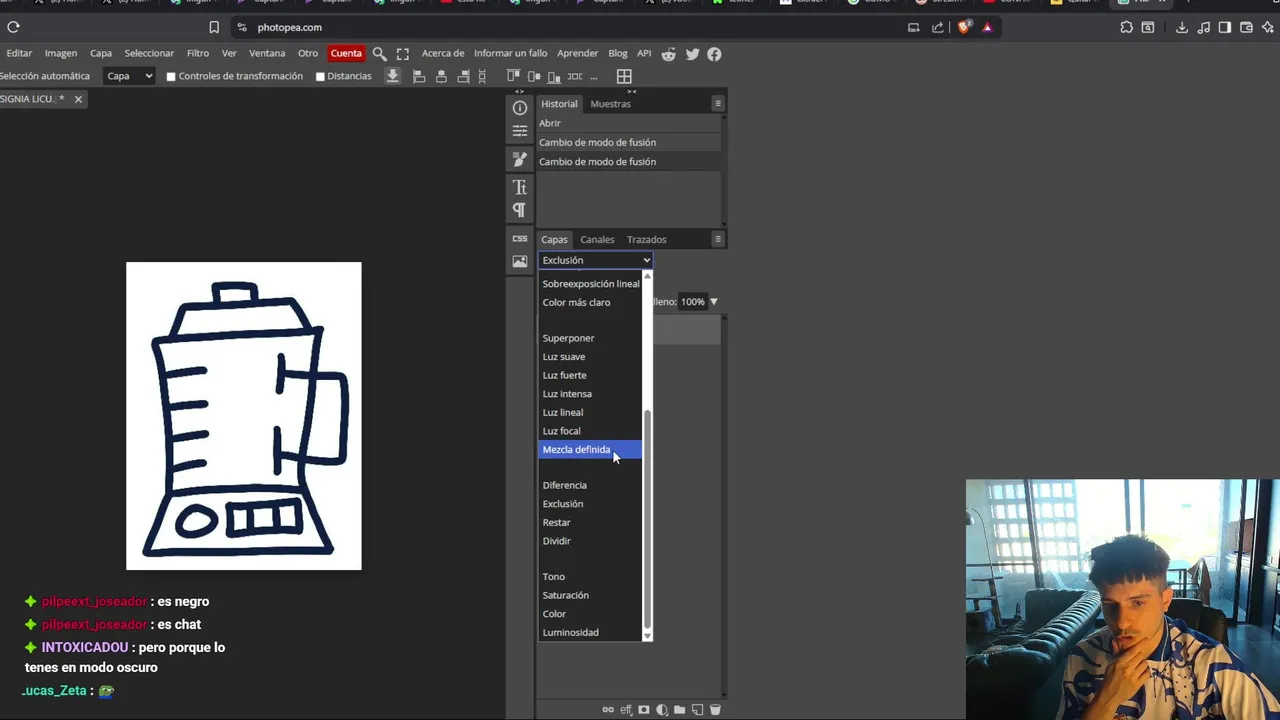Open the Brush panel icon

[x=520, y=159]
